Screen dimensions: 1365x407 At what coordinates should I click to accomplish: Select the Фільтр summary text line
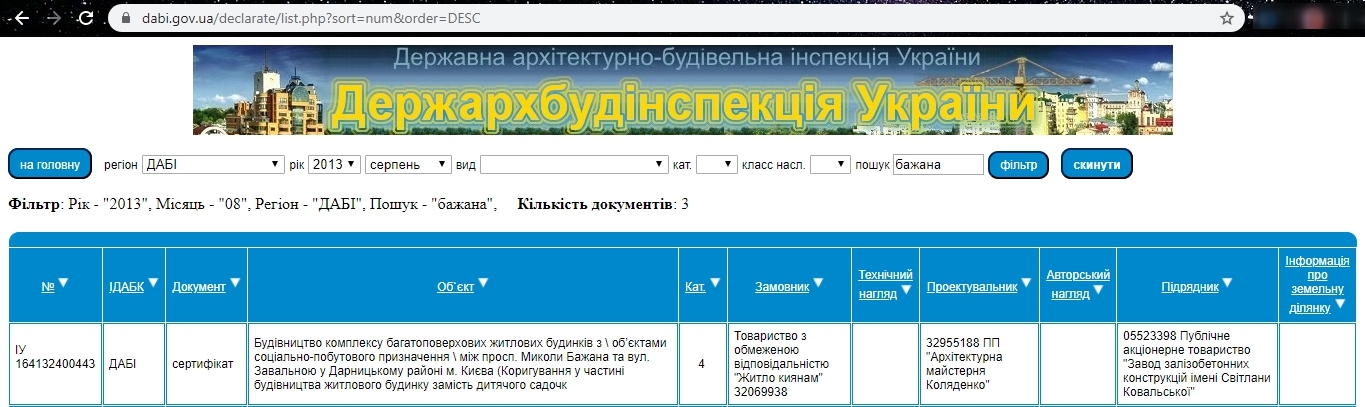pyautogui.click(x=253, y=204)
